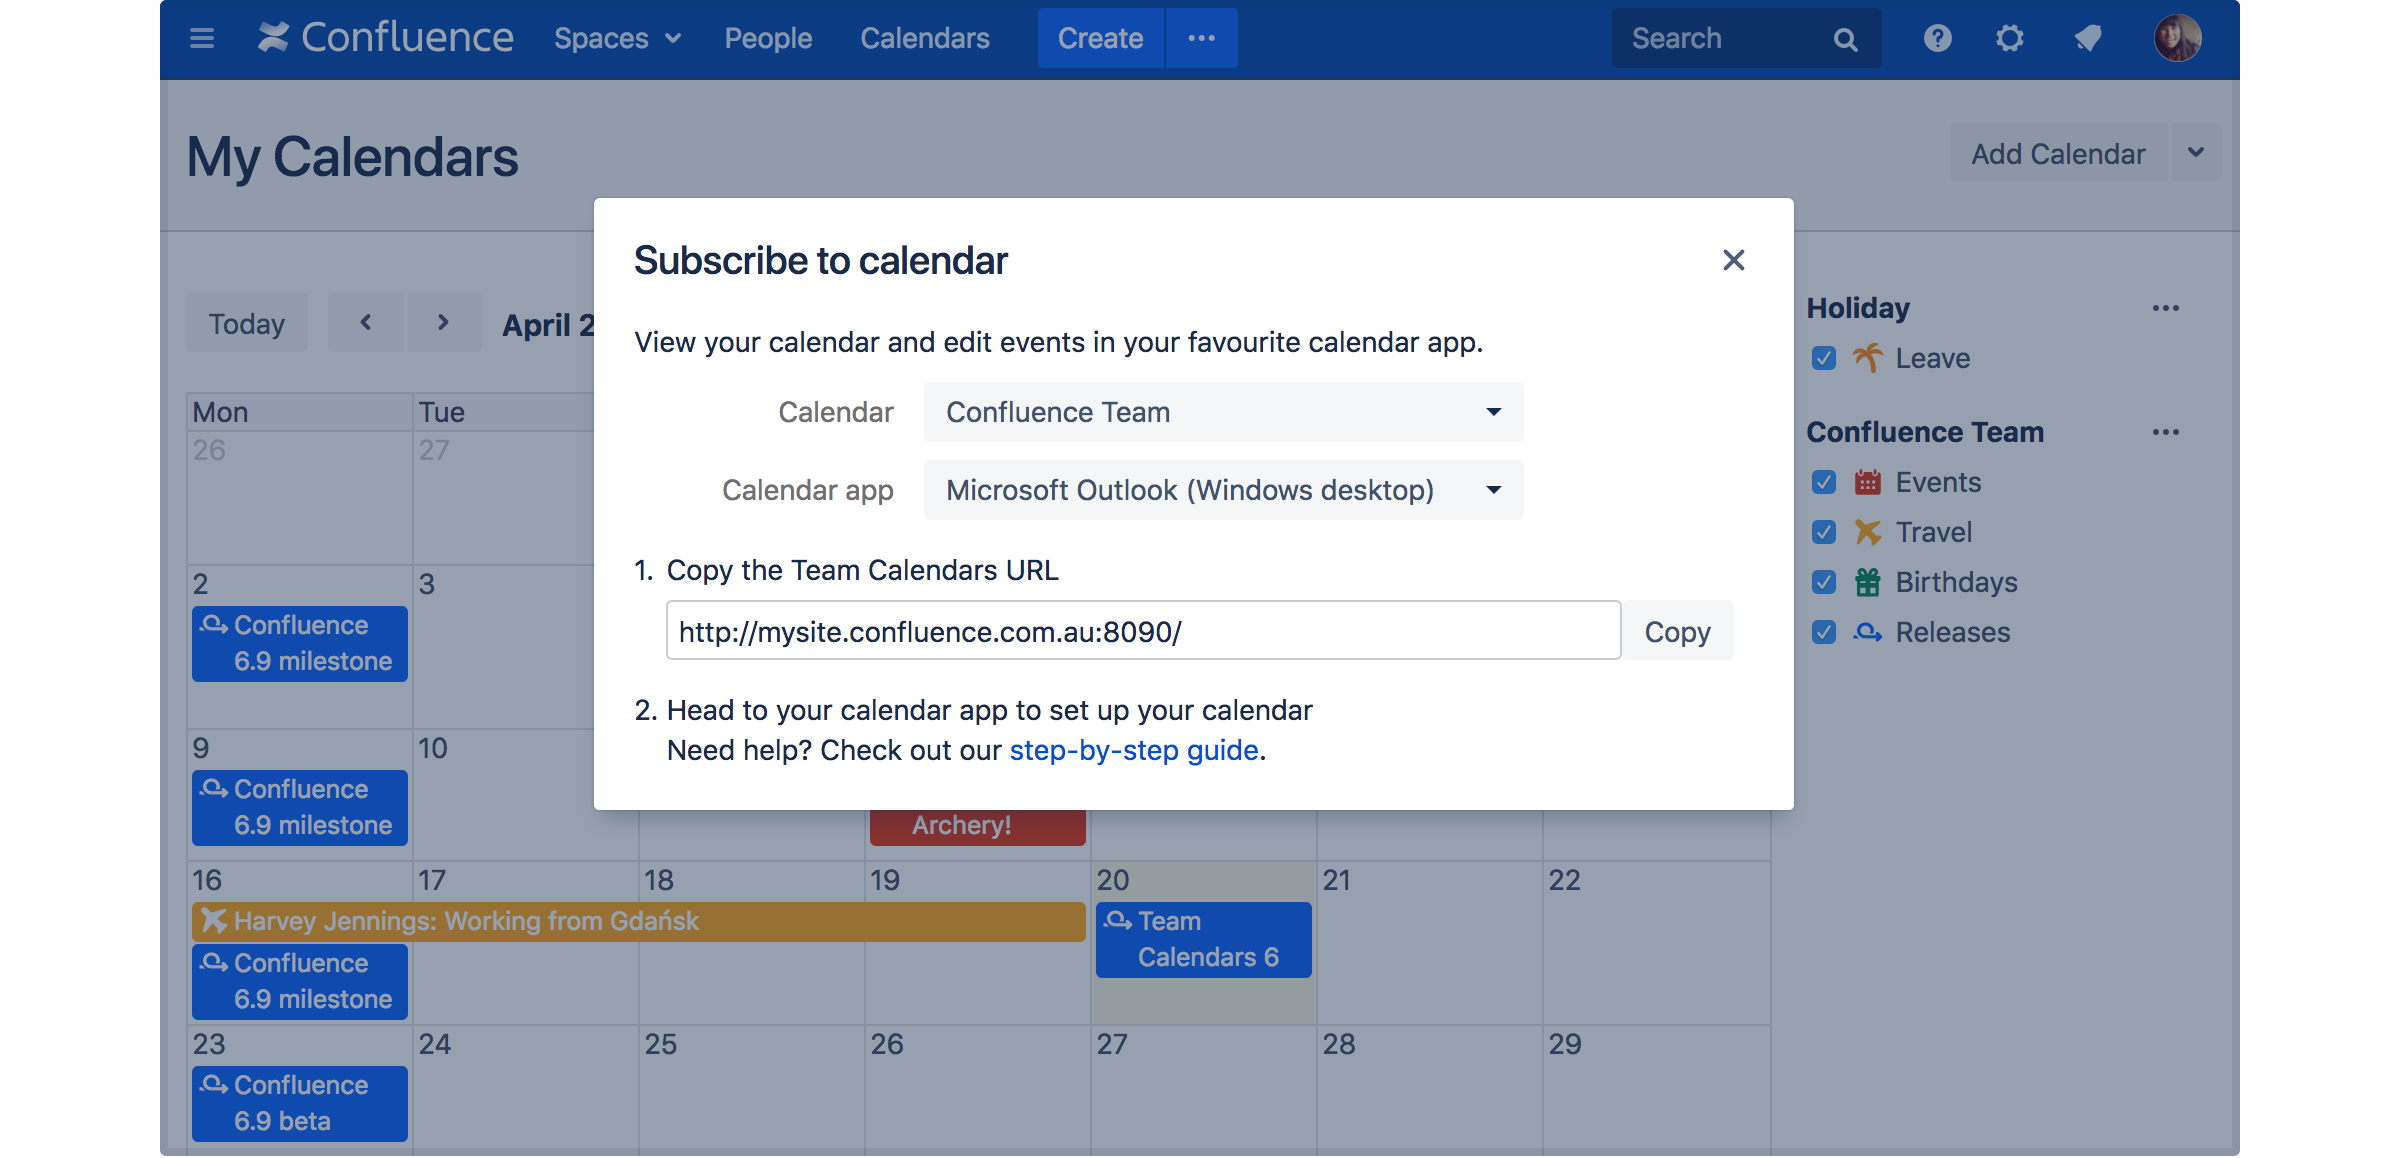Viewport: 2400px width, 1158px height.
Task: Click the Copy URL button
Action: point(1678,630)
